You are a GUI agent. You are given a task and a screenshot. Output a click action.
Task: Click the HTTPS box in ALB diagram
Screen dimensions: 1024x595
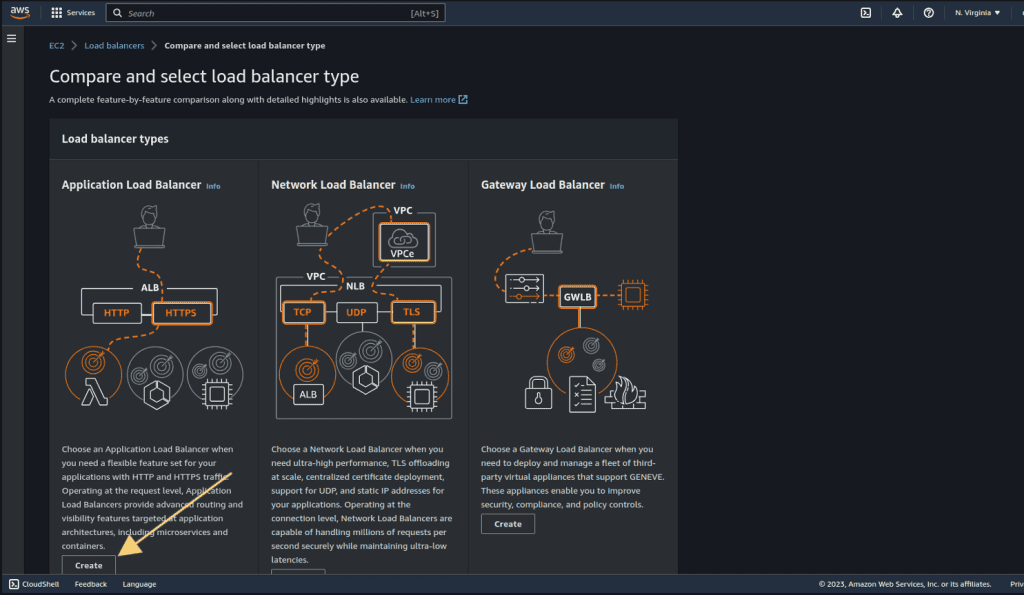tap(181, 314)
